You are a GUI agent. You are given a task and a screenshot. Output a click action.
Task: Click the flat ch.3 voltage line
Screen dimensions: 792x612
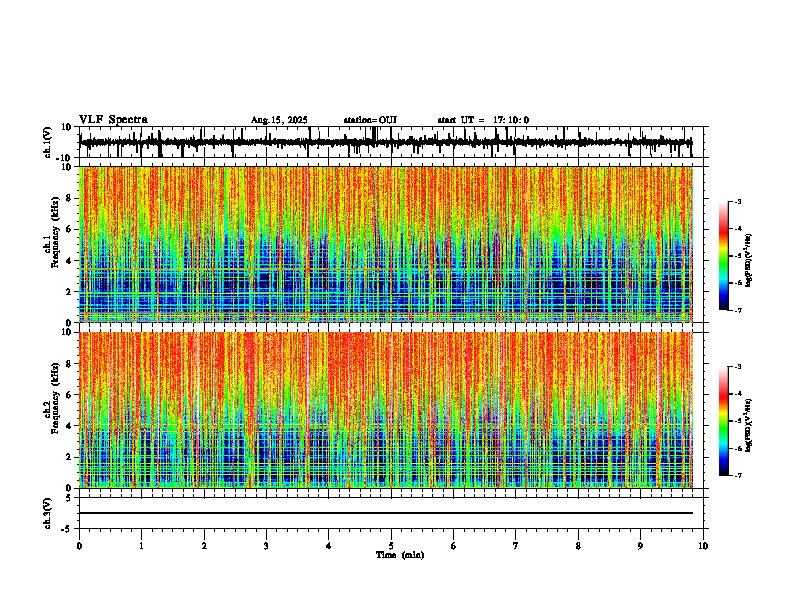tap(386, 513)
